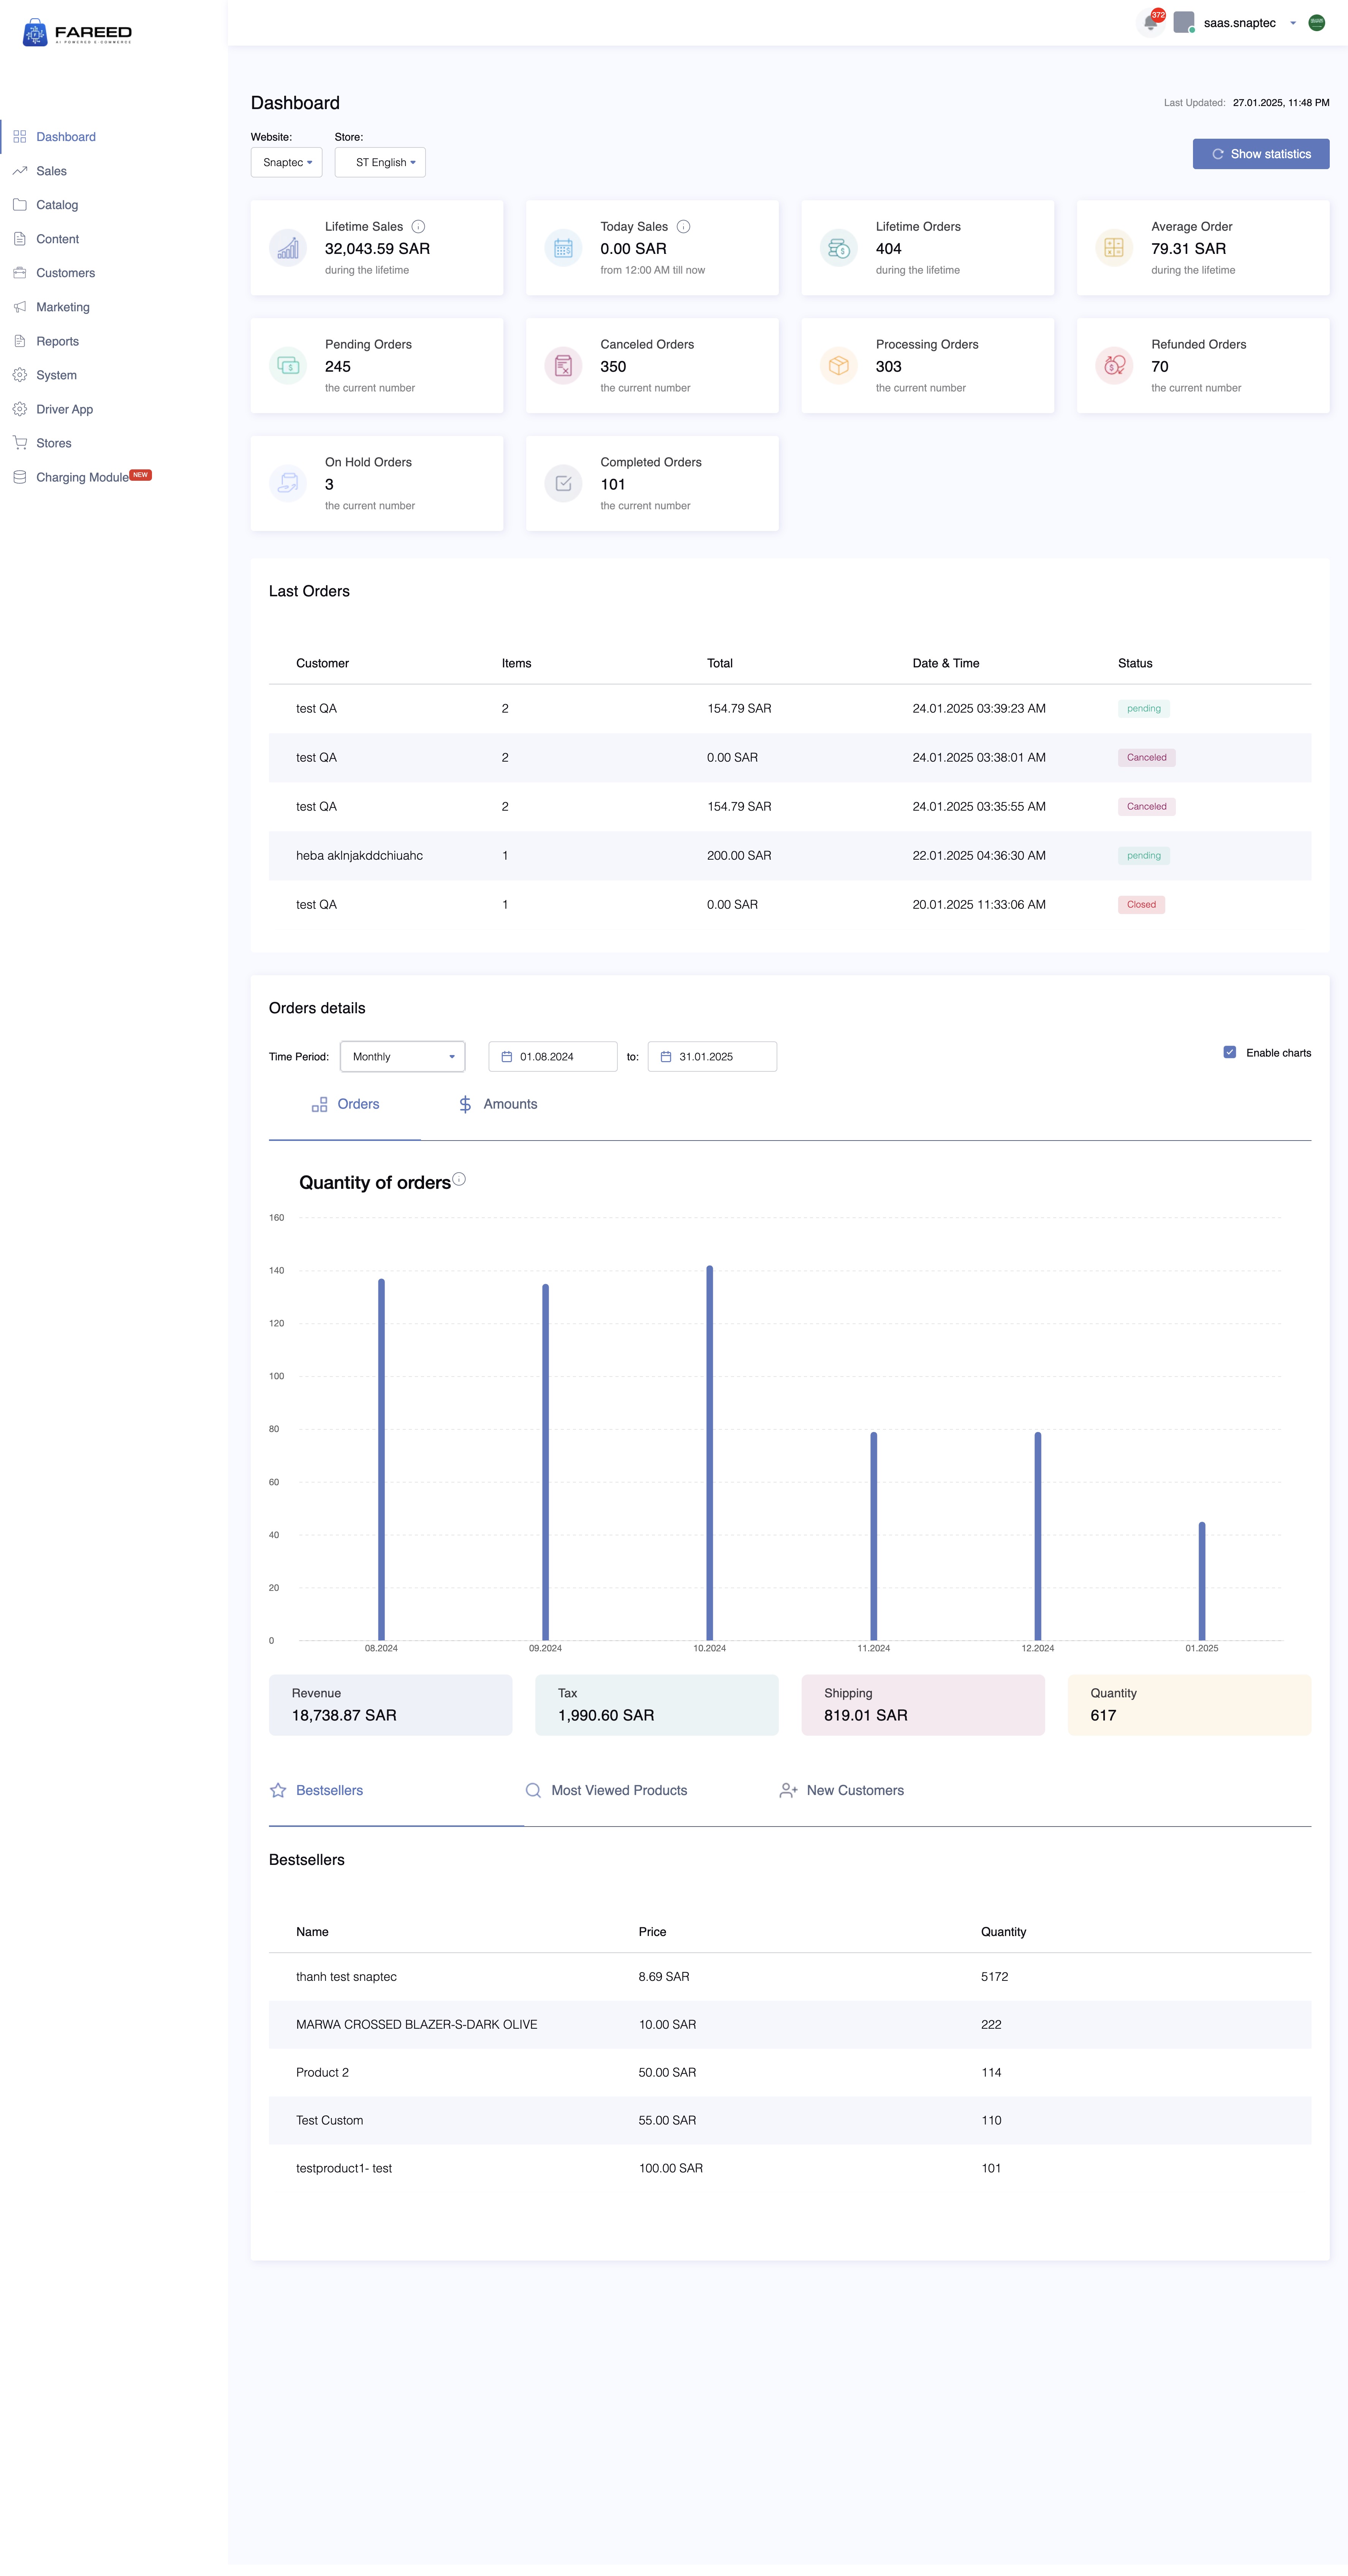Click the heba aklnjakddchiuahc order row

point(790,856)
